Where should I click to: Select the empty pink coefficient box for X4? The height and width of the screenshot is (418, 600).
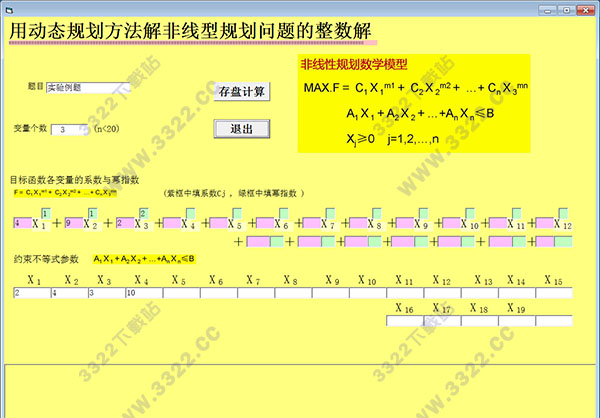click(x=172, y=223)
